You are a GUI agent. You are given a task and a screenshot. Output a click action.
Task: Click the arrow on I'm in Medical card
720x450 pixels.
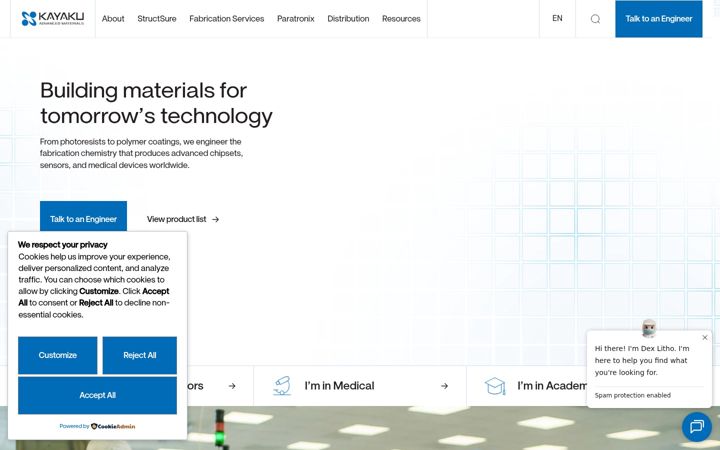click(x=444, y=386)
